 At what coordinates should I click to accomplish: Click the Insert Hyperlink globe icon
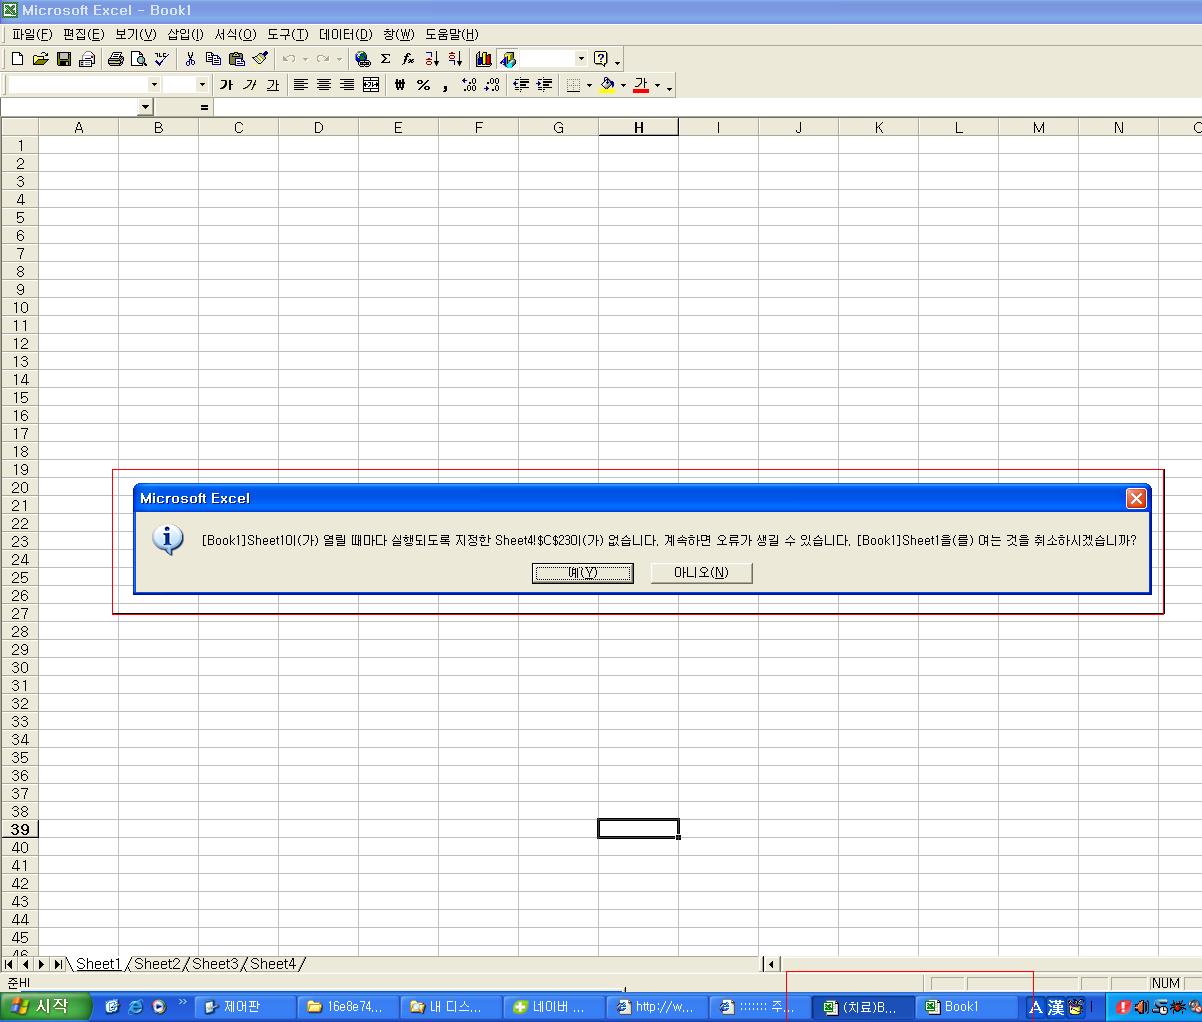pos(362,59)
